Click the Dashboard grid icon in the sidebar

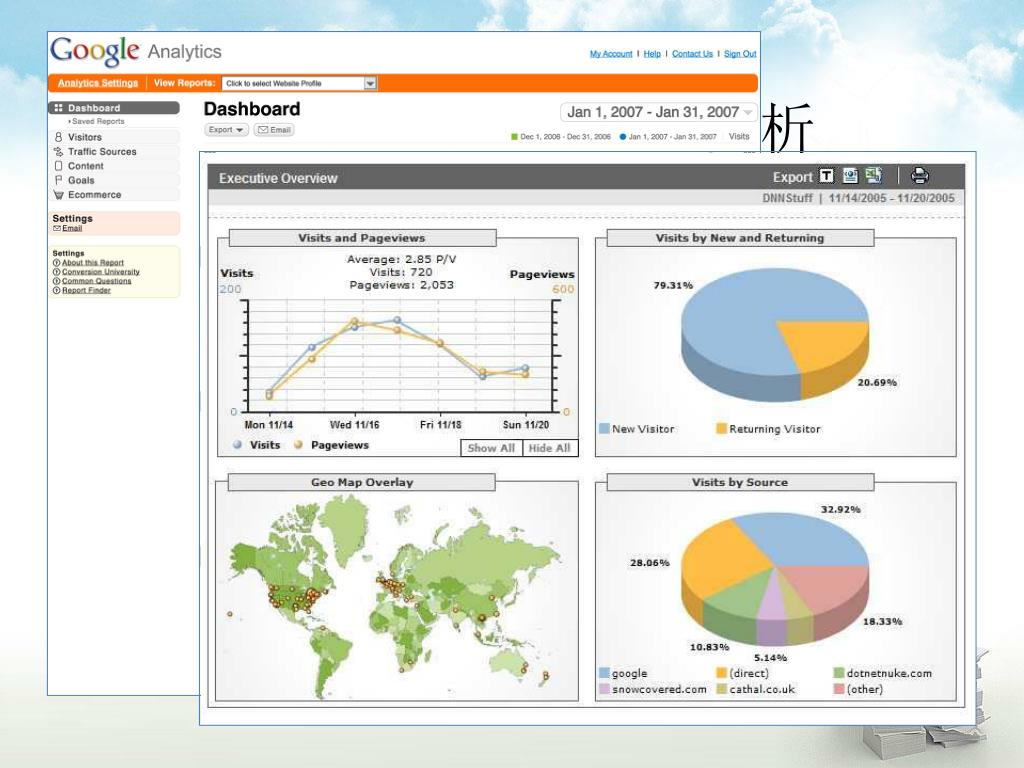point(58,108)
